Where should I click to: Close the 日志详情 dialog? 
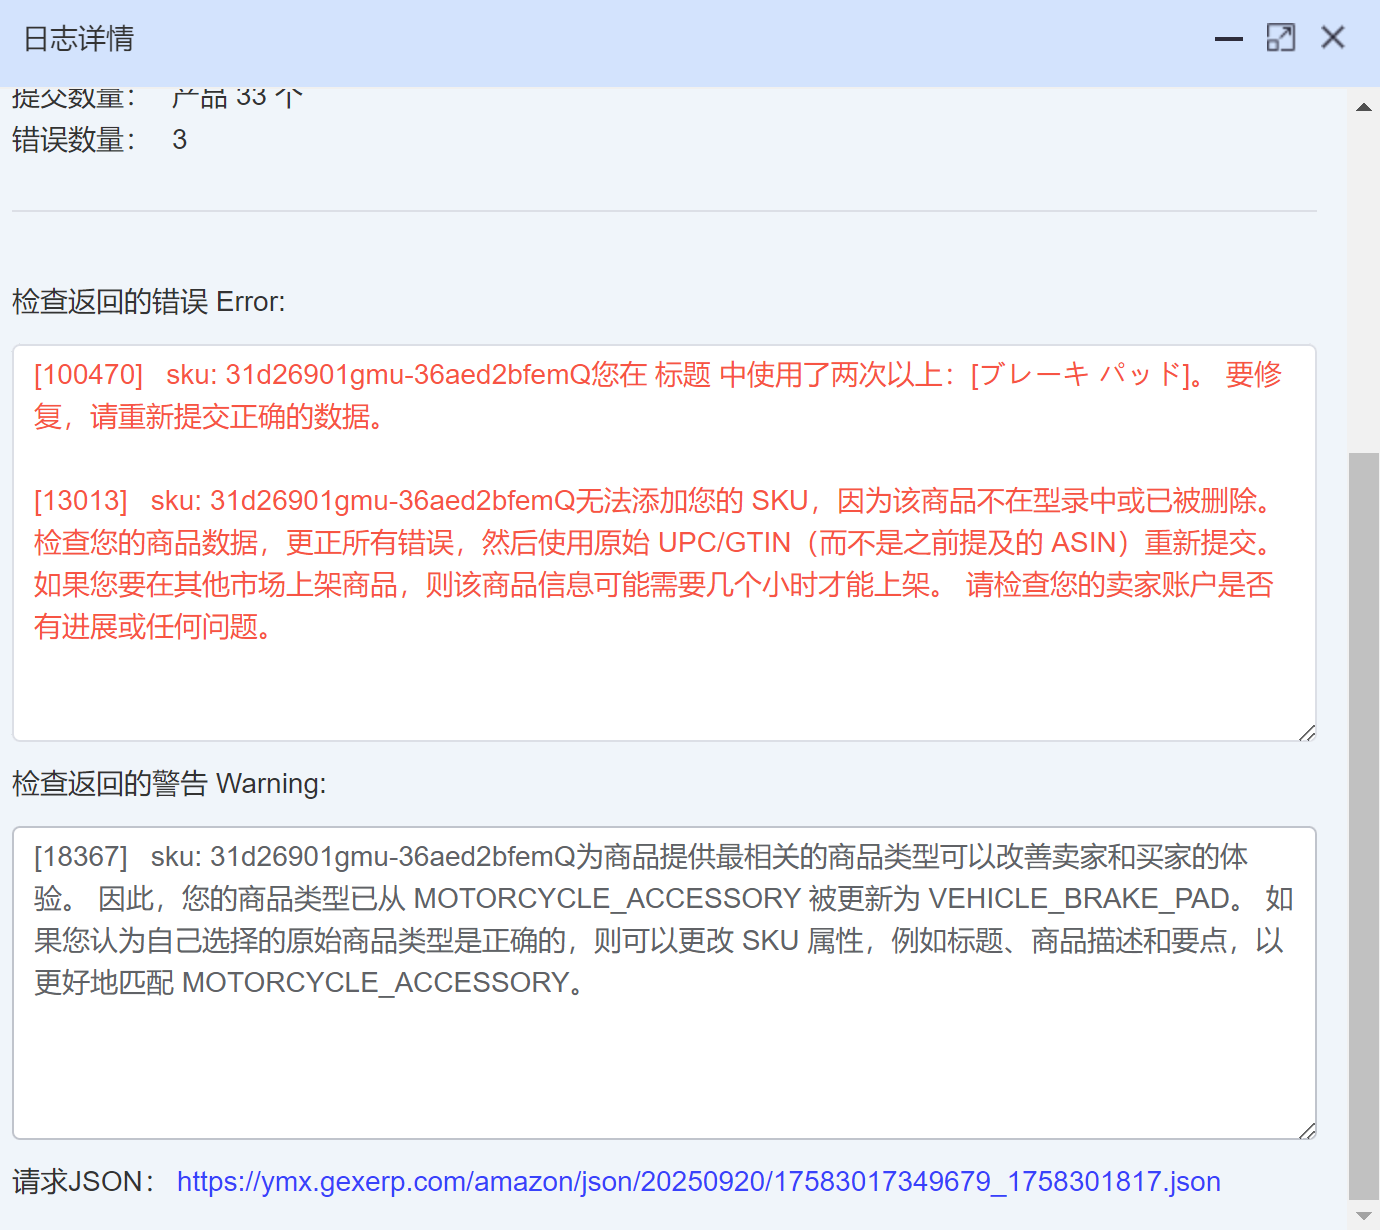coord(1332,38)
